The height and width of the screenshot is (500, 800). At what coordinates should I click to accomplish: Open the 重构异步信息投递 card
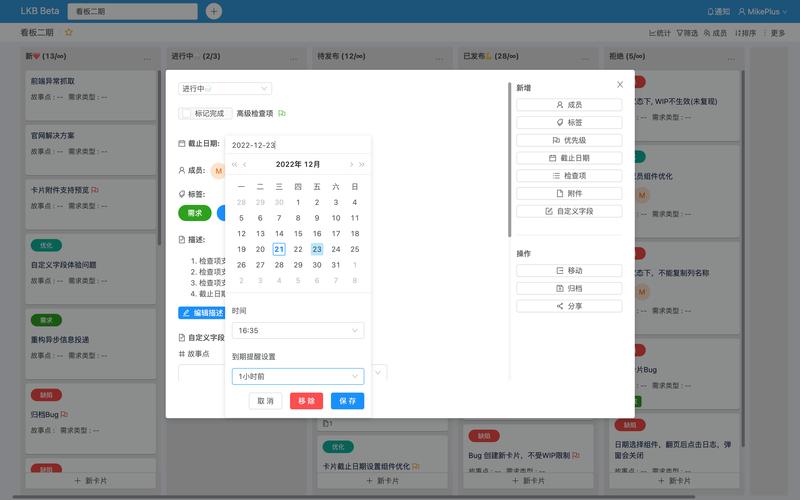(x=91, y=344)
